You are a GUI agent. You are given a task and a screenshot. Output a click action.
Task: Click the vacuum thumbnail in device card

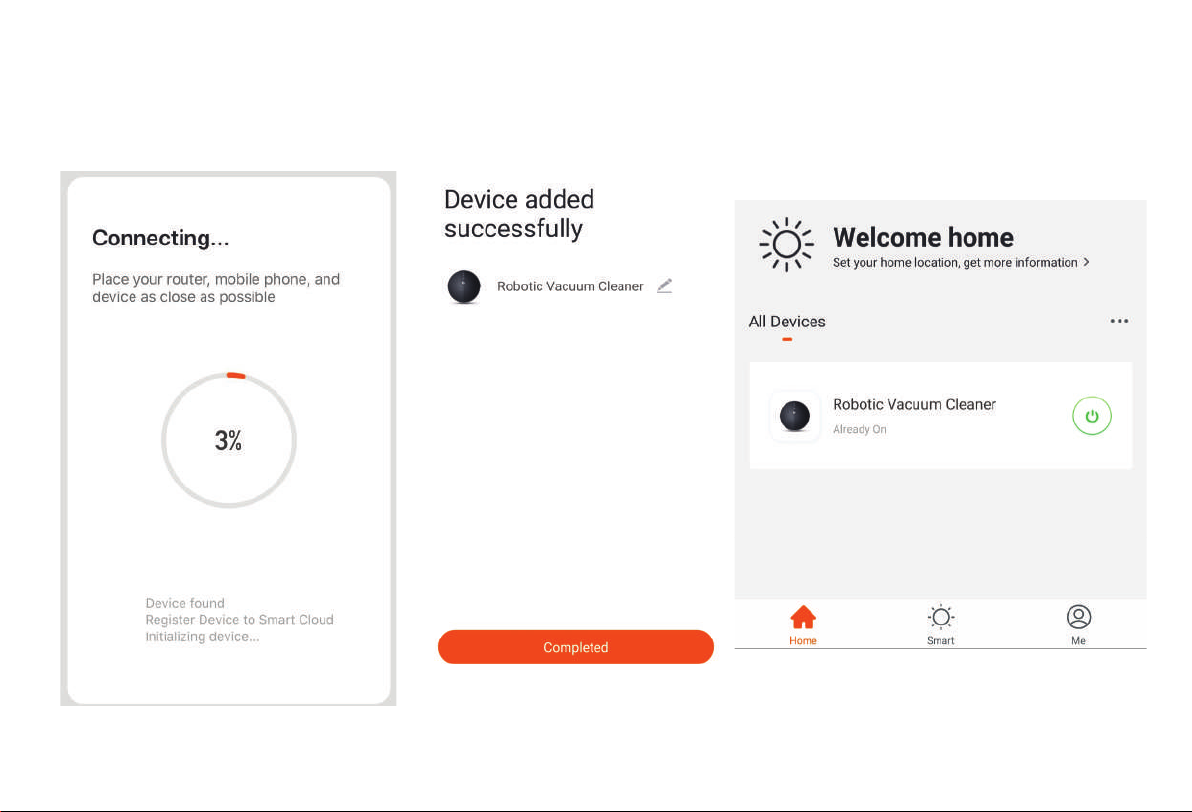pos(794,416)
